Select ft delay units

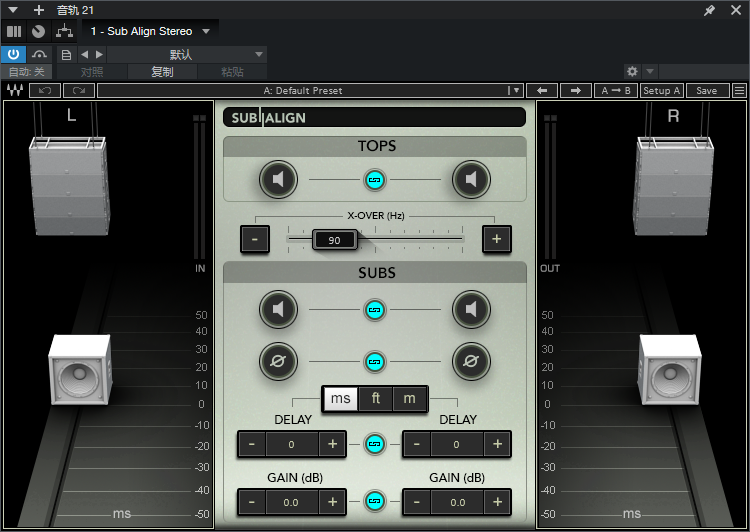[x=375, y=398]
